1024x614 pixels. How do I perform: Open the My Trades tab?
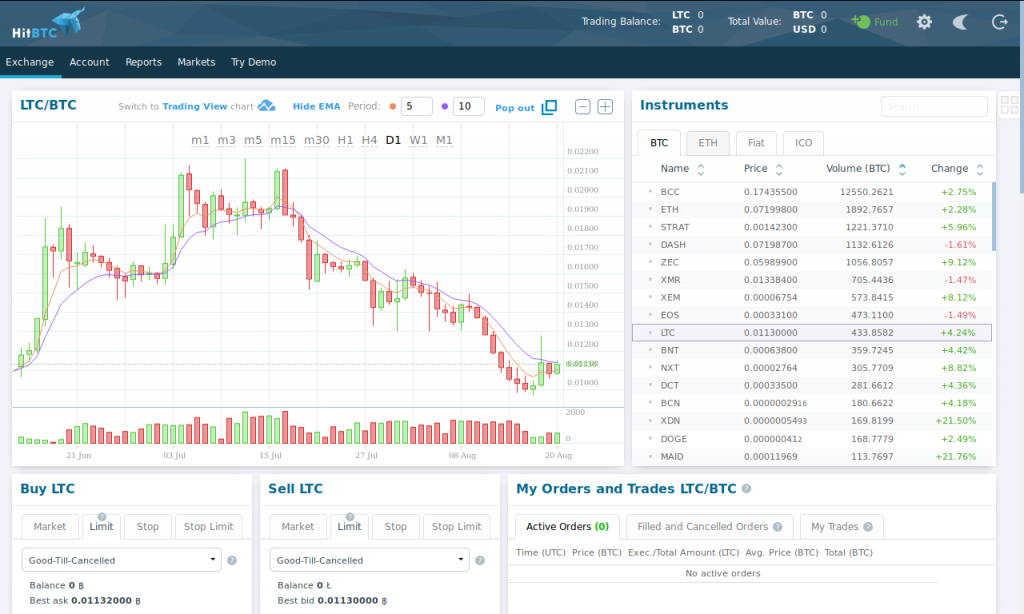842,526
